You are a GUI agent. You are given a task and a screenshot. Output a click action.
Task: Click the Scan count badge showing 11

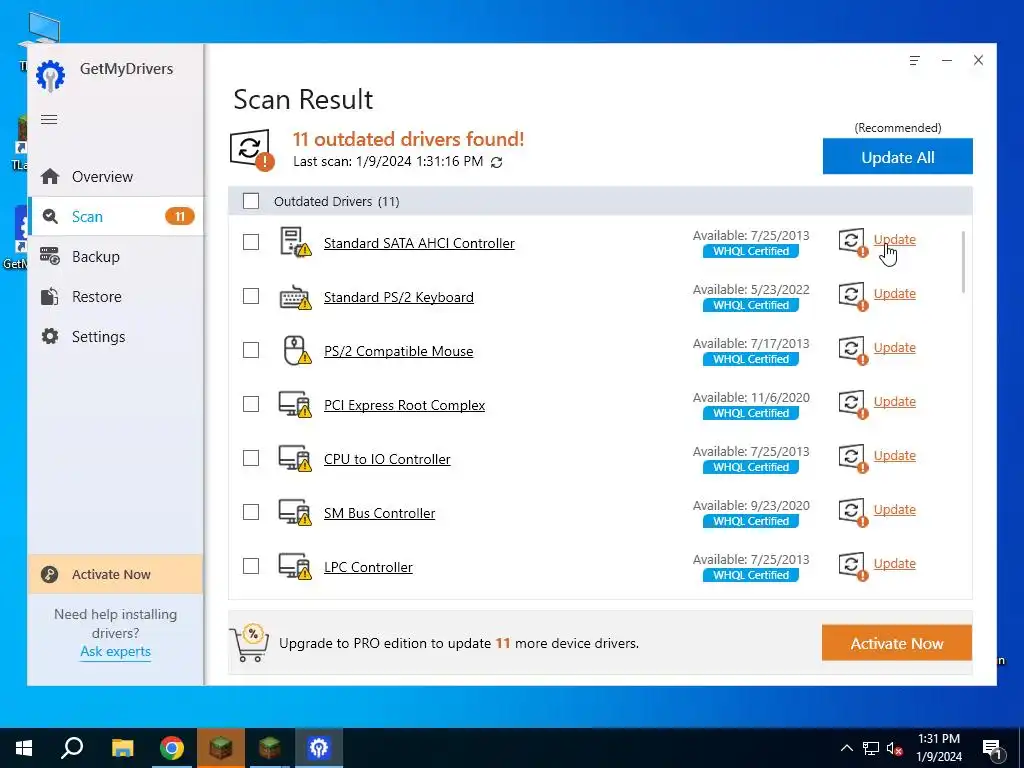180,216
